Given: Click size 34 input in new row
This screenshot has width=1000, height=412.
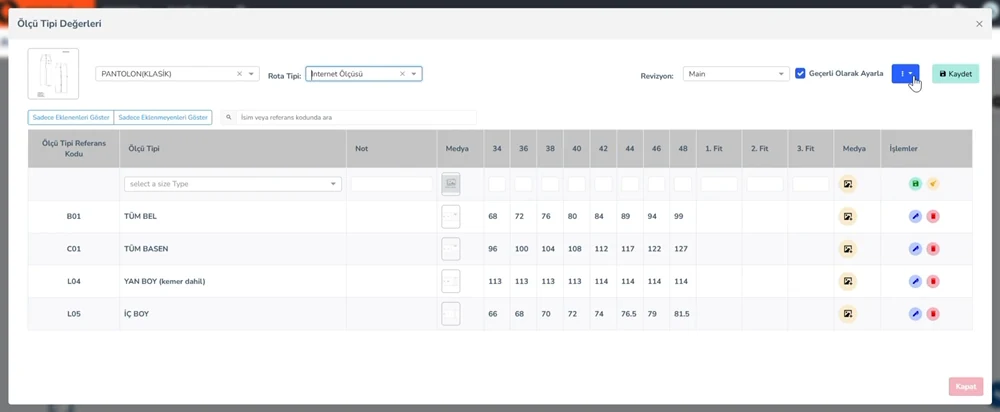Looking at the screenshot, I should tap(497, 184).
